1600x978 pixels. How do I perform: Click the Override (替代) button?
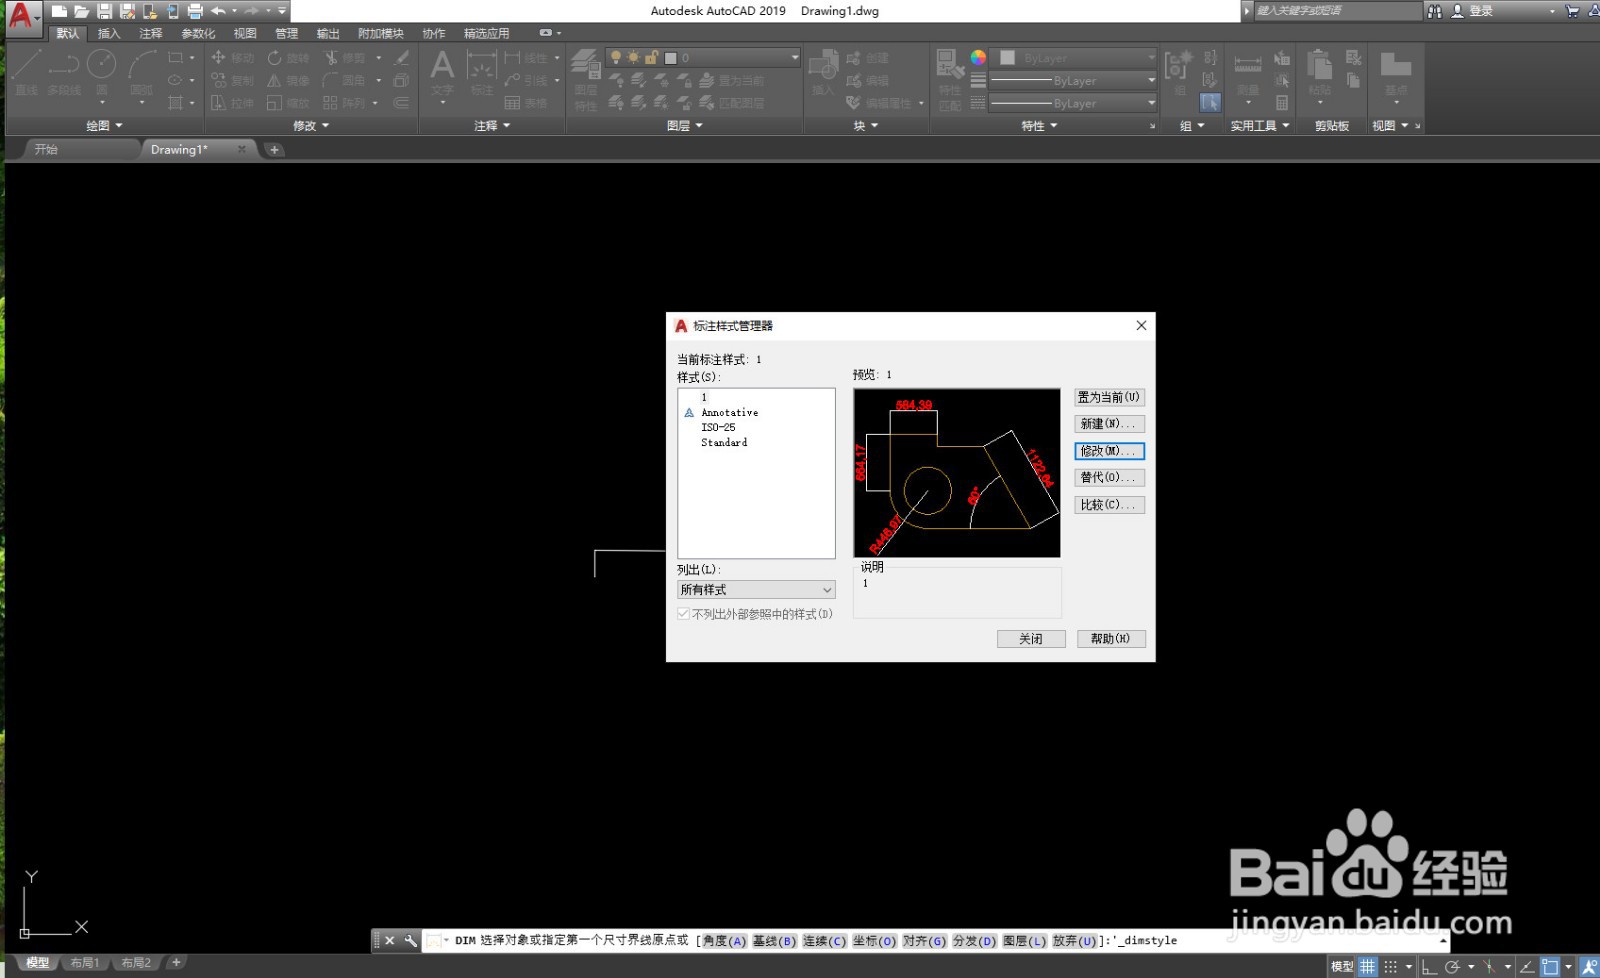pyautogui.click(x=1109, y=478)
